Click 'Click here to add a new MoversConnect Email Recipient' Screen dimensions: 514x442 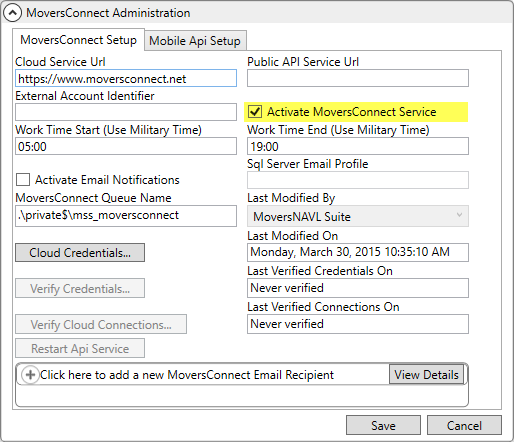[187, 375]
